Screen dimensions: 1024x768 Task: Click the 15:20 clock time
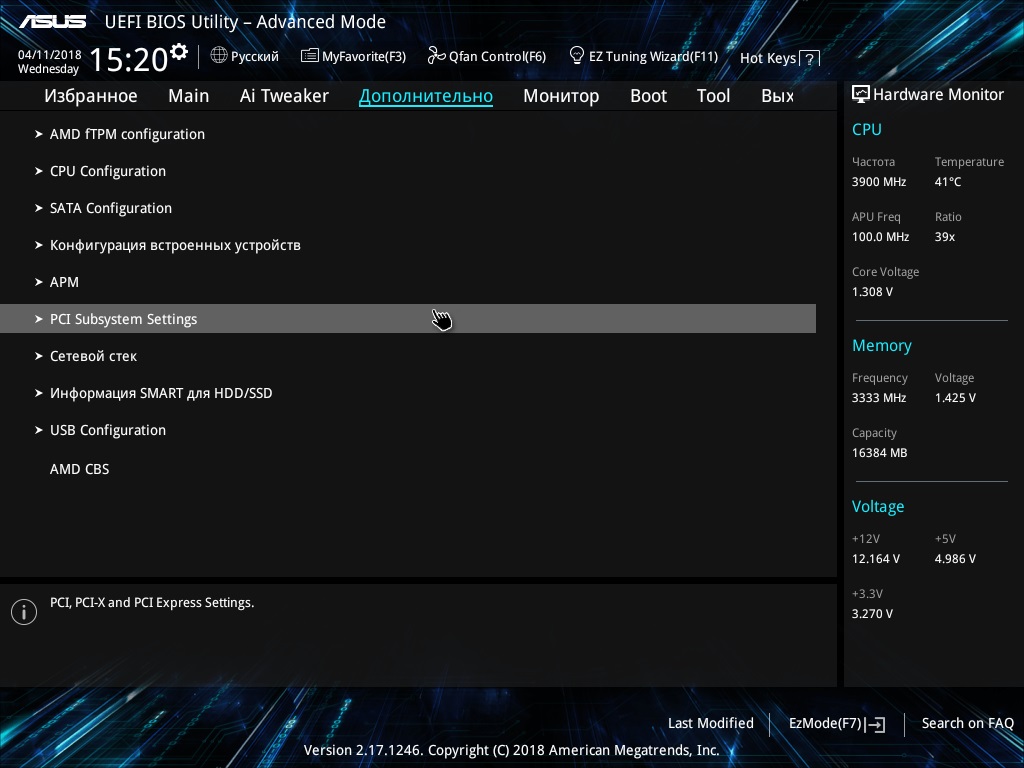coord(129,60)
